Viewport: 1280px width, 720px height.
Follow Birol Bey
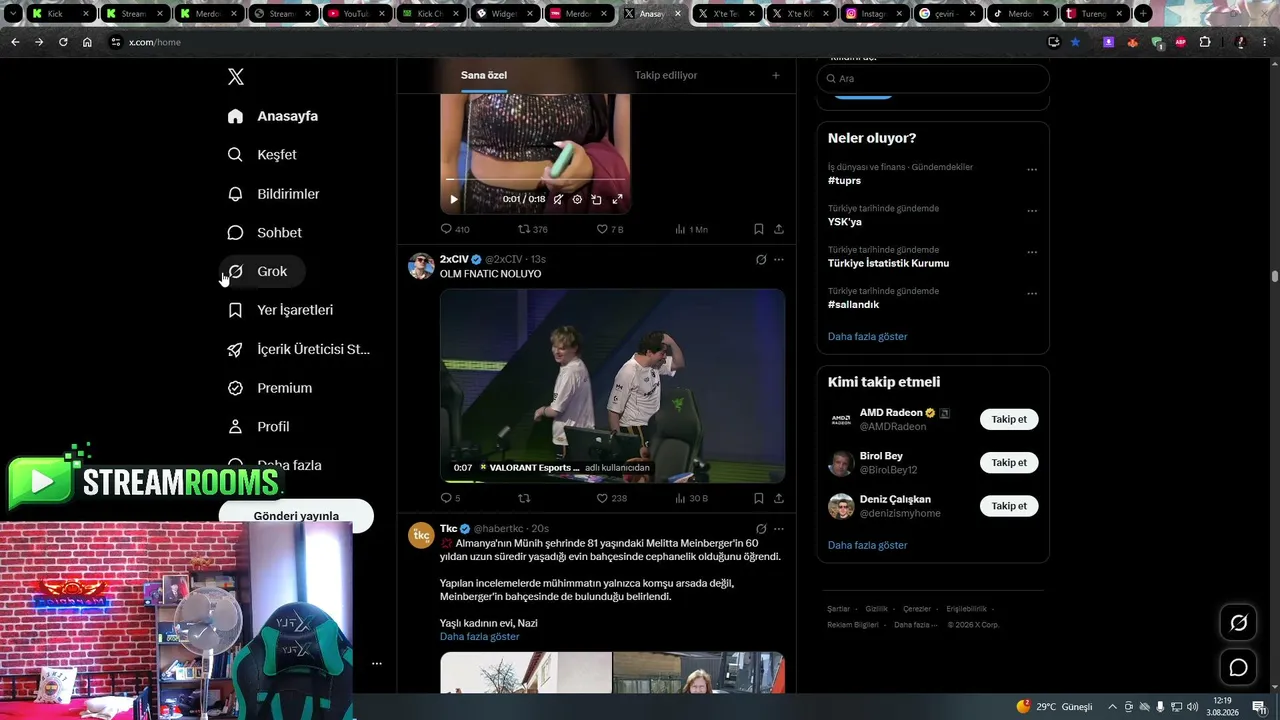(x=1009, y=462)
